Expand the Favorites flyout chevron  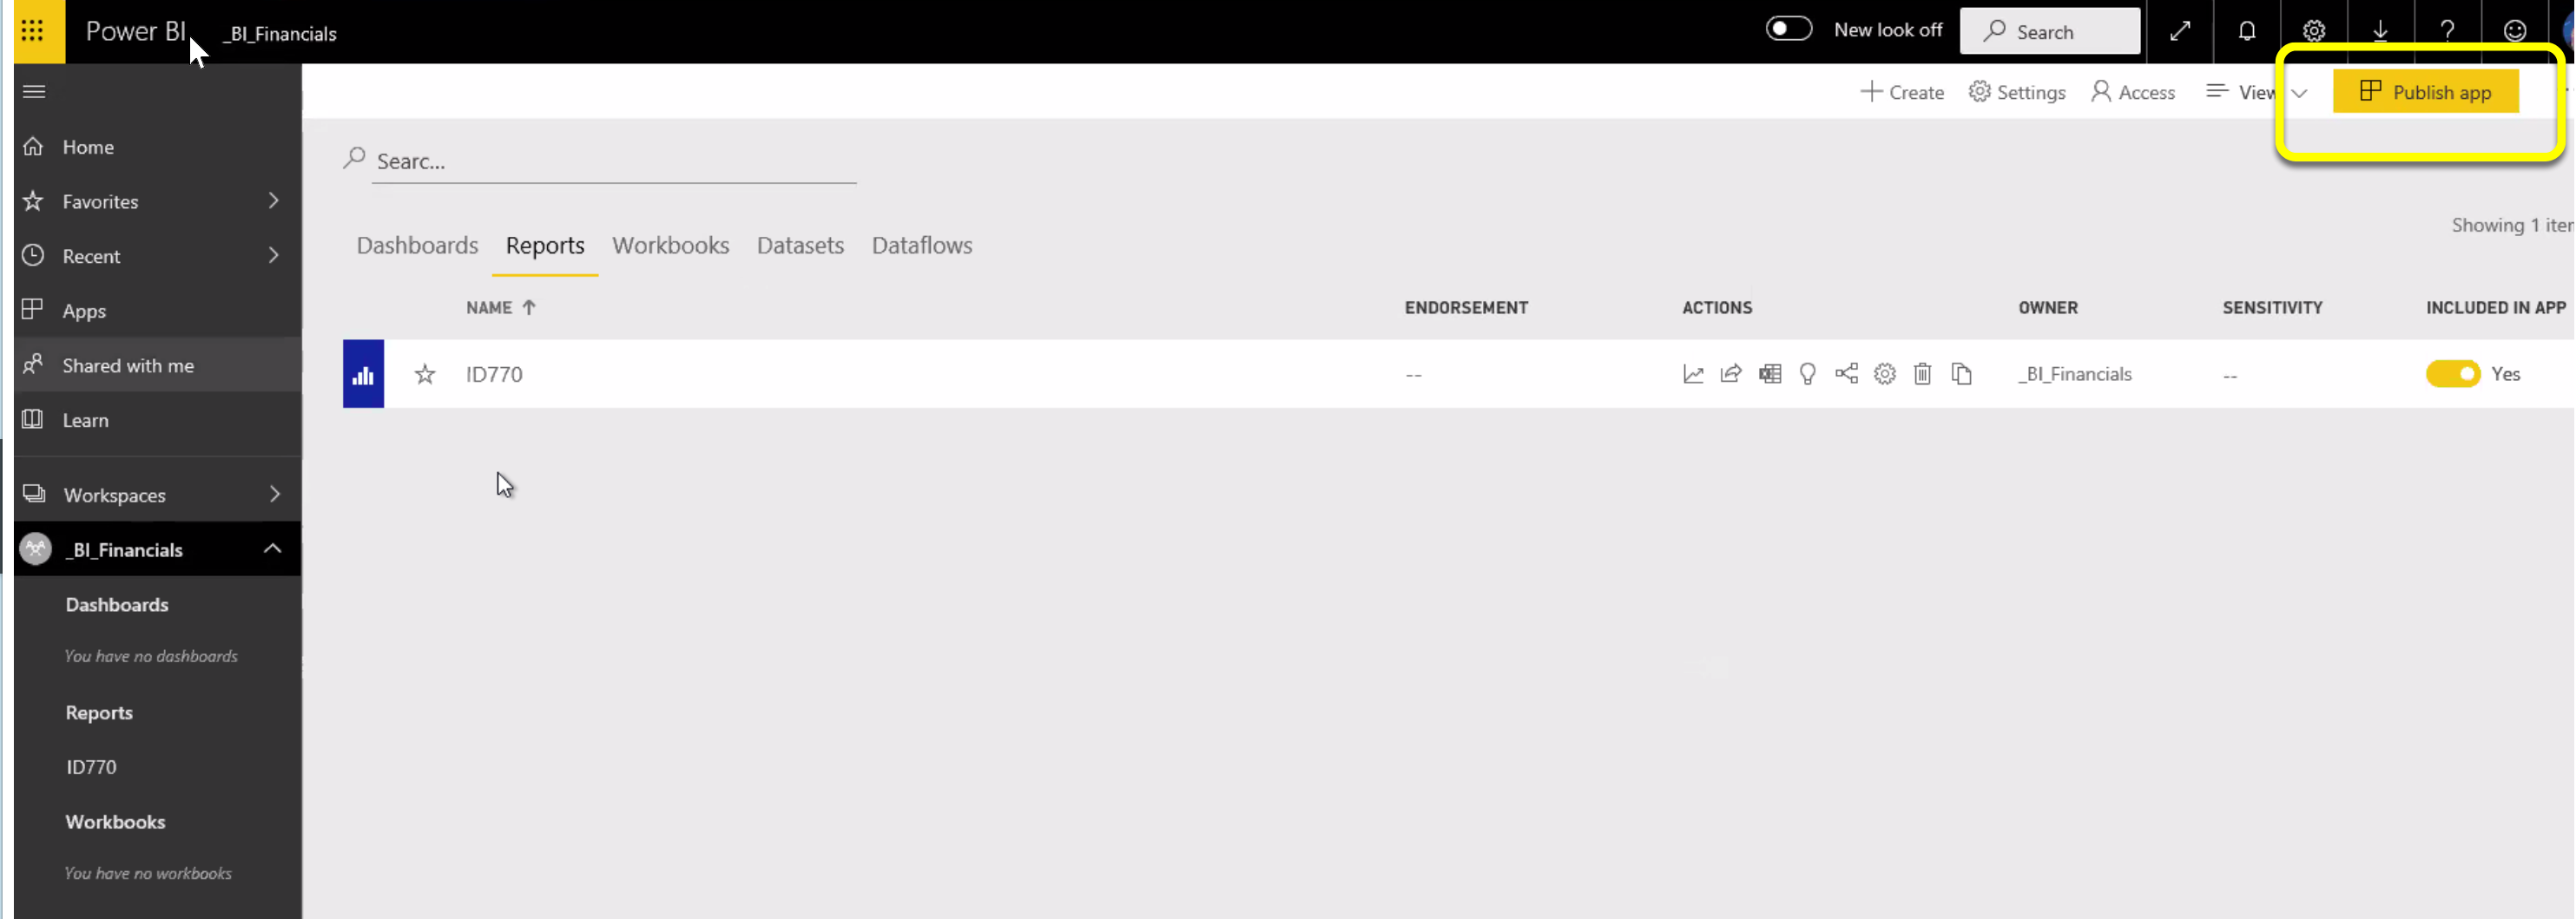(x=273, y=201)
